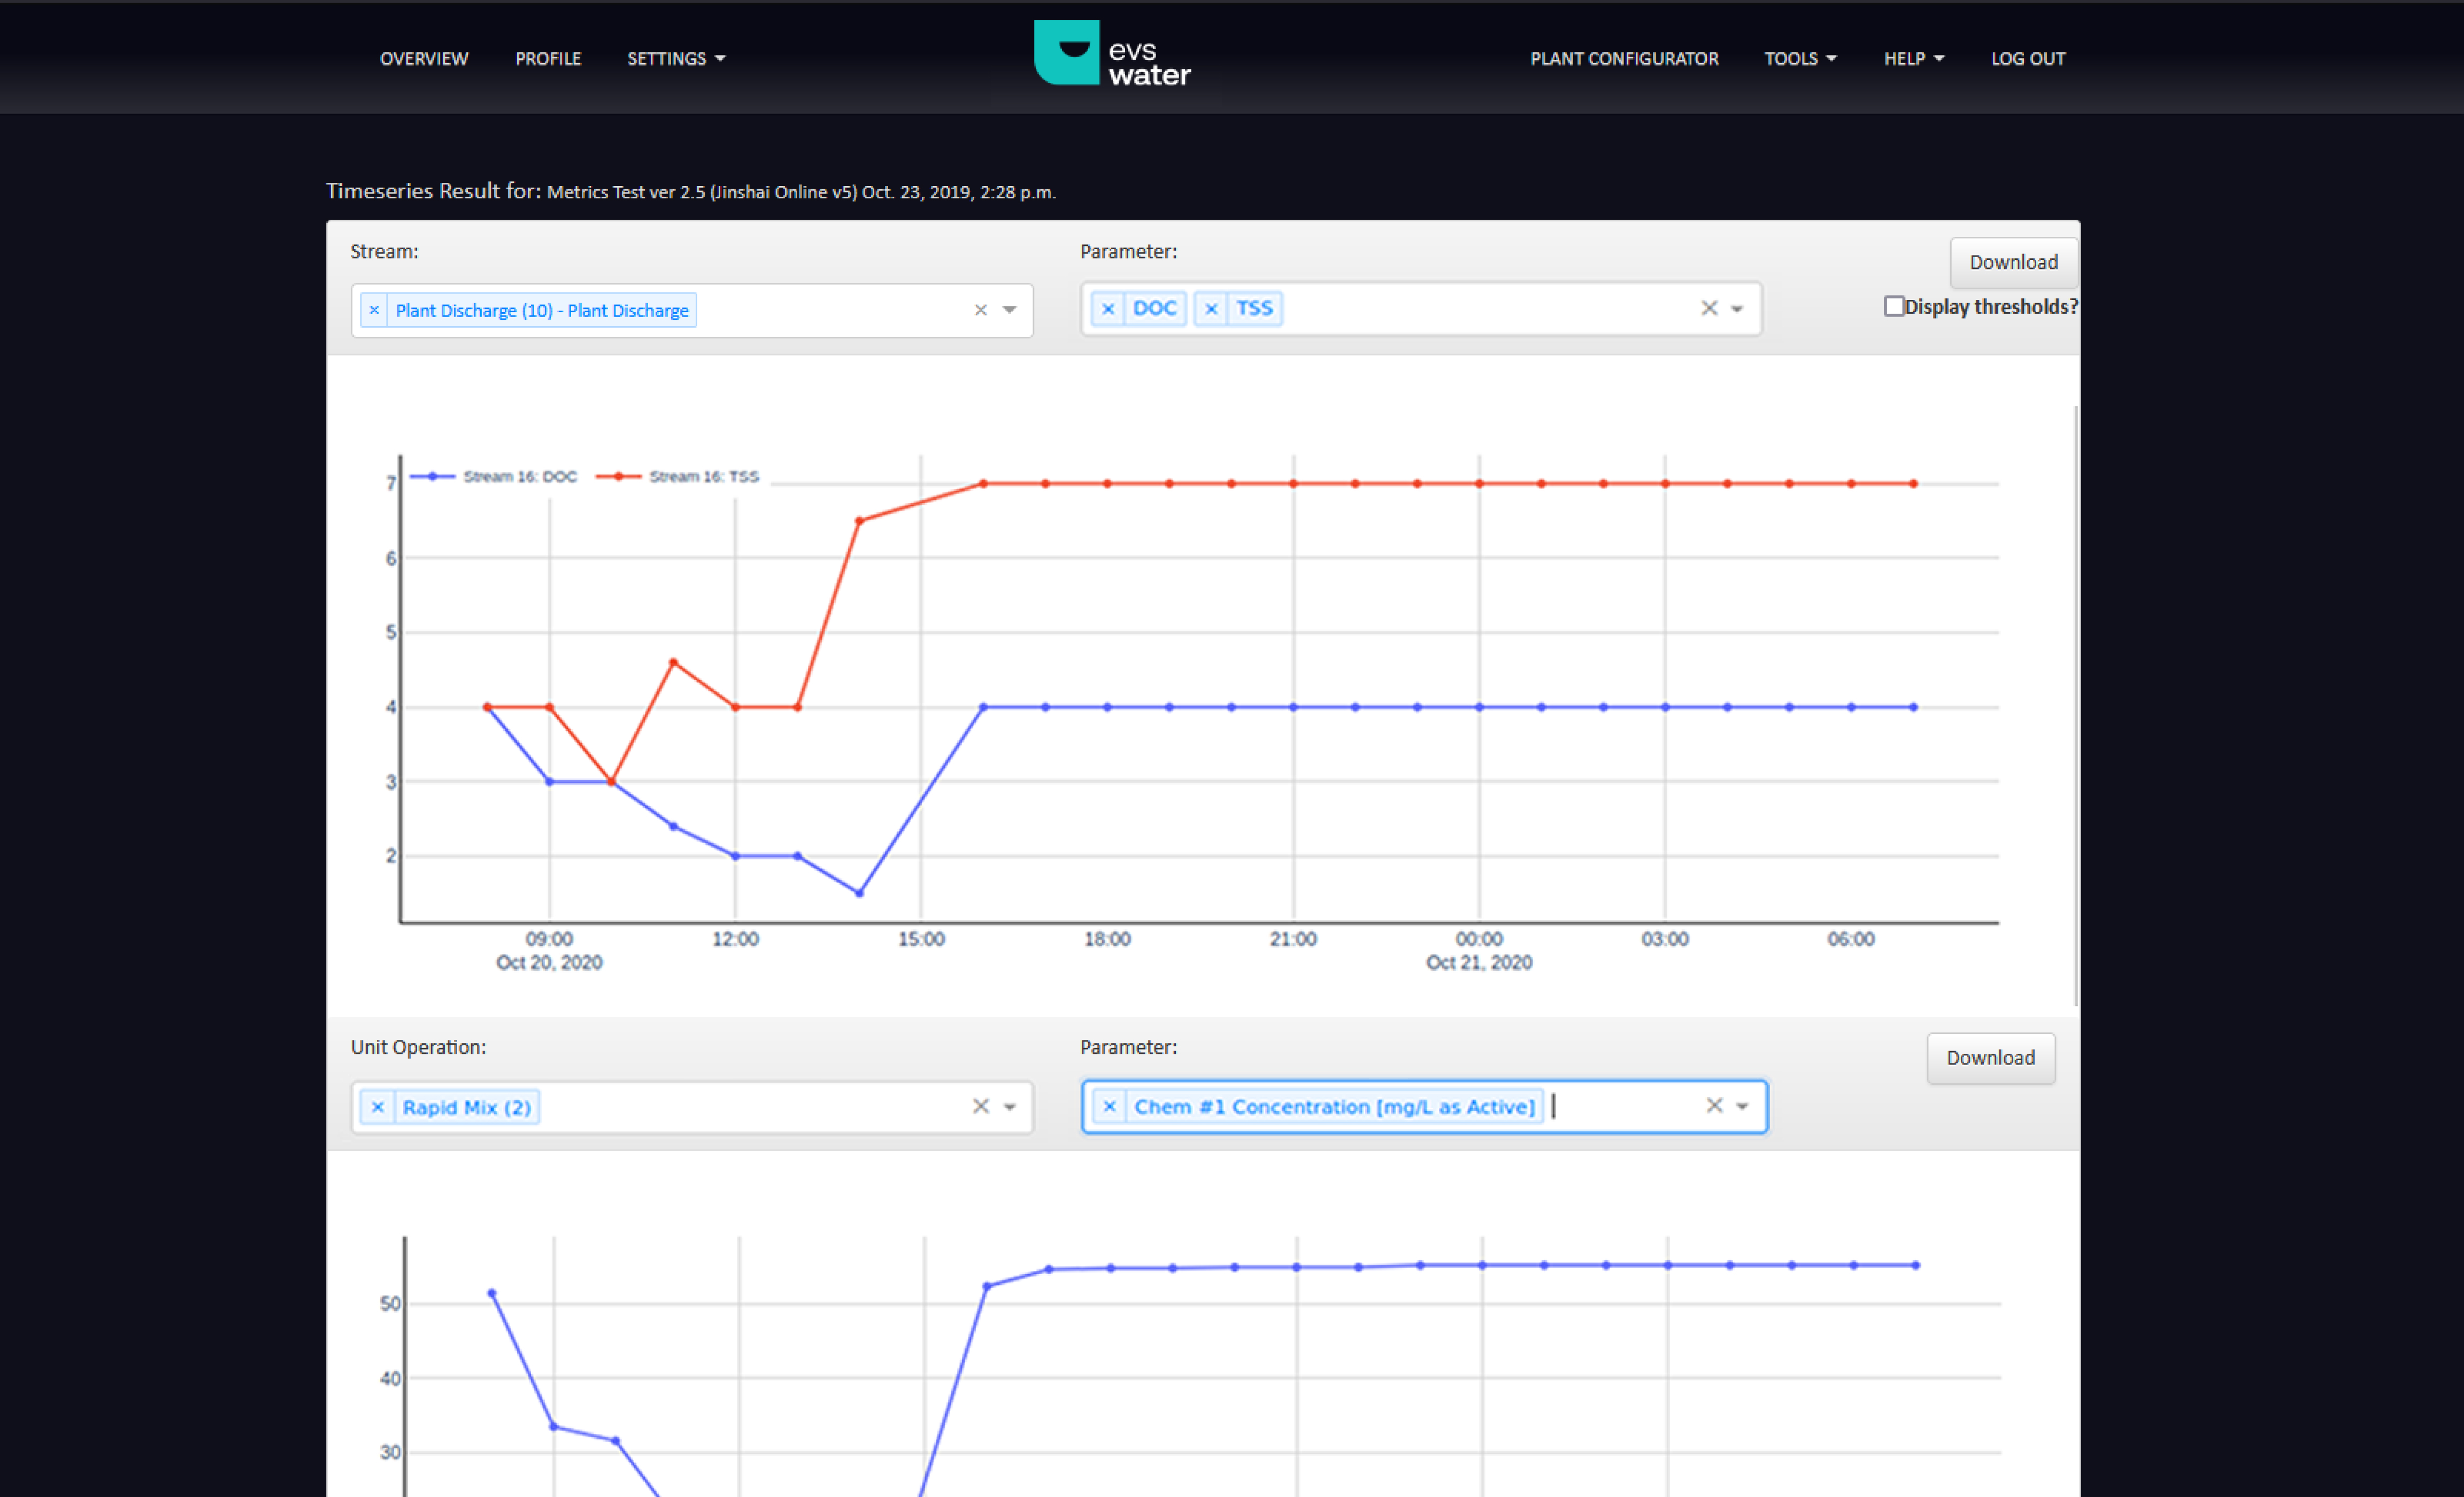The image size is (2464, 1497).
Task: Remove the Chem #1 Concentration tag
Action: (1108, 1107)
